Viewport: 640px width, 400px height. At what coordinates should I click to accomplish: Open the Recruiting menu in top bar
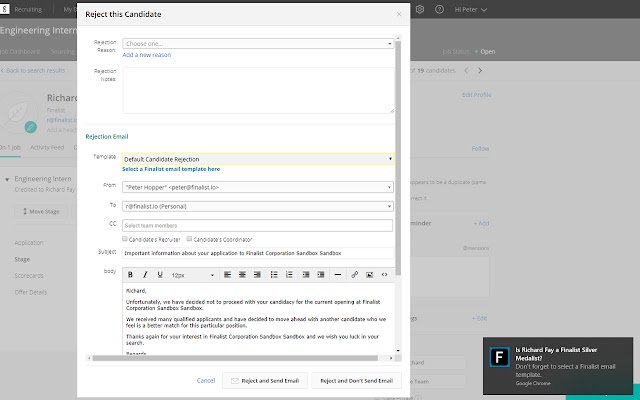28,9
